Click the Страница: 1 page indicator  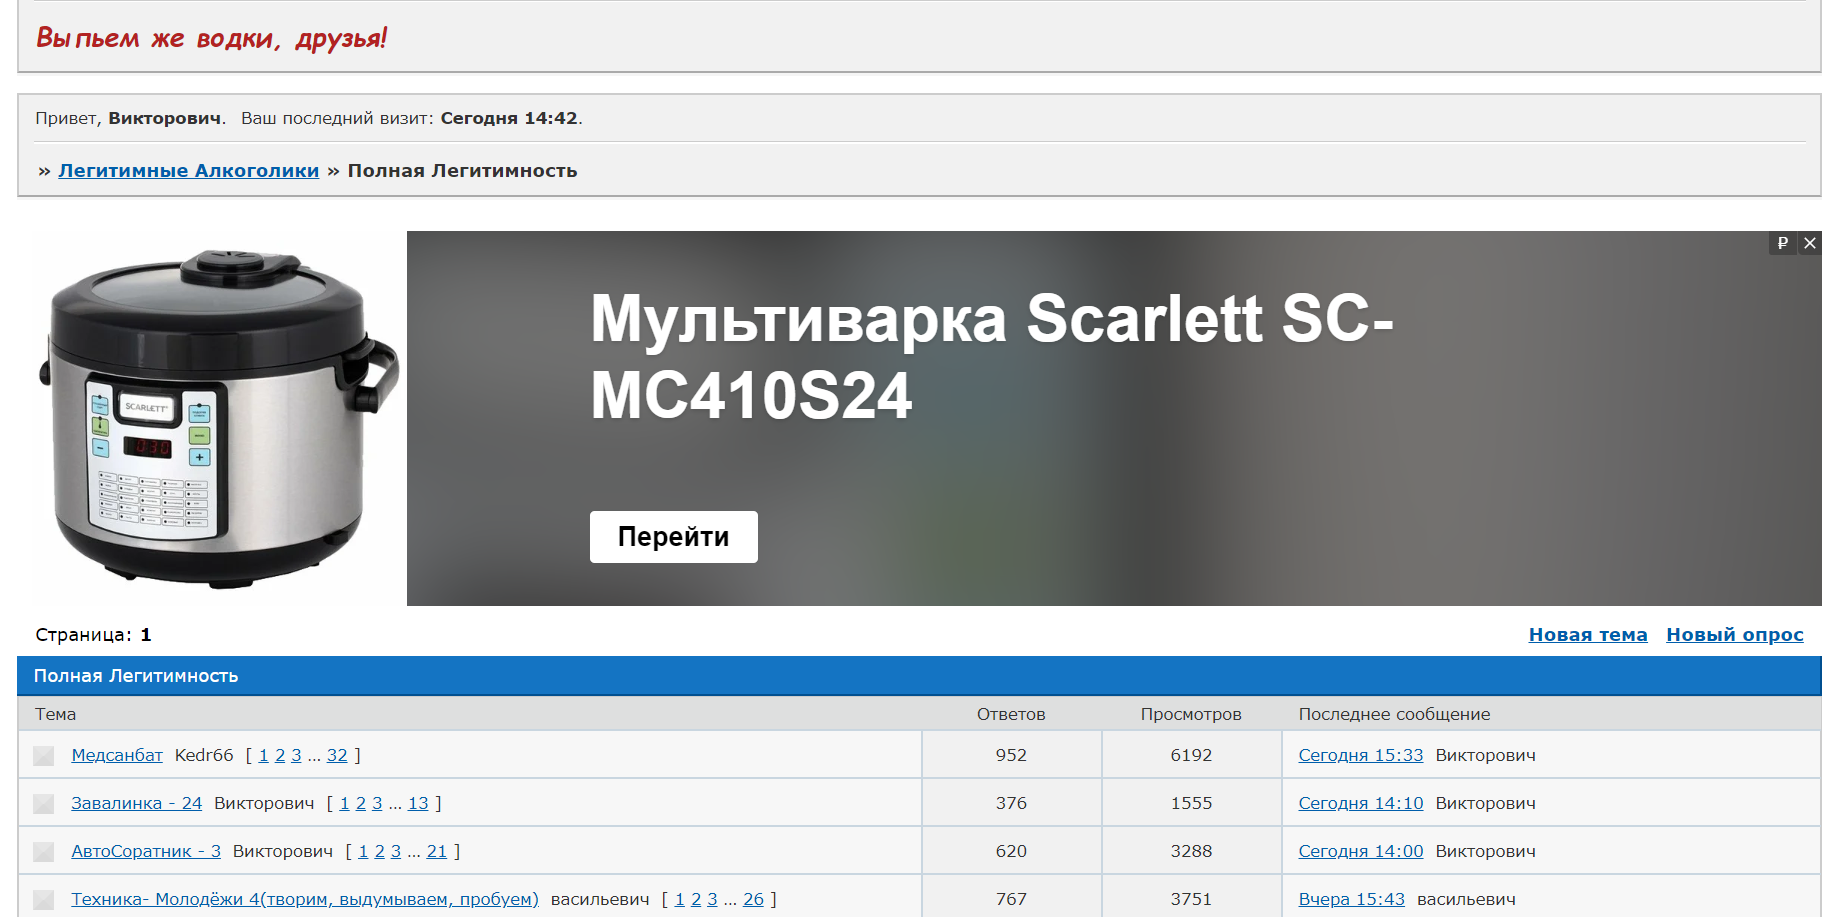pyautogui.click(x=93, y=635)
